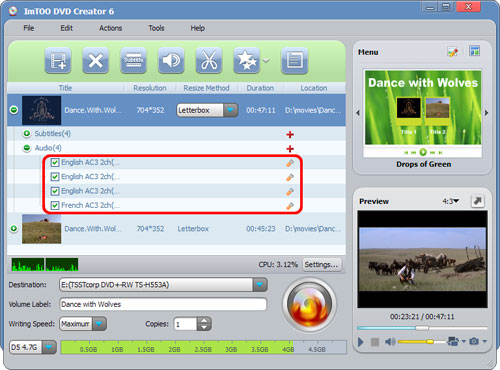Collapse the first Dance.With.Wol title row
Screen dimensions: 500x370
(14, 110)
